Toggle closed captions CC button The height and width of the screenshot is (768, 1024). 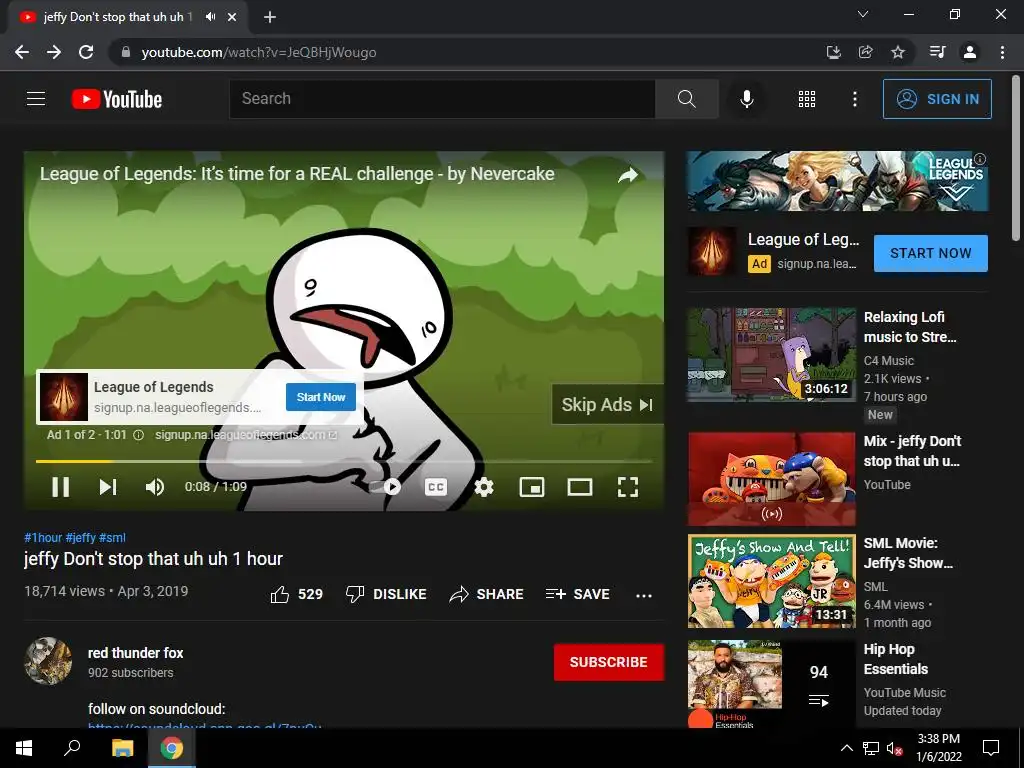(x=436, y=487)
